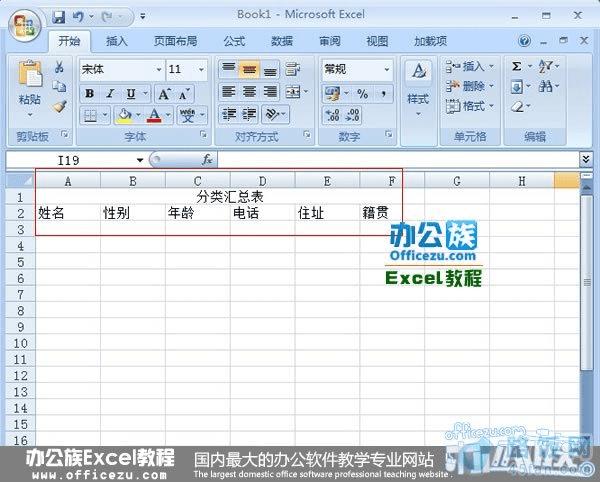
Task: Expand the formula bar chevron
Action: pyautogui.click(x=586, y=159)
